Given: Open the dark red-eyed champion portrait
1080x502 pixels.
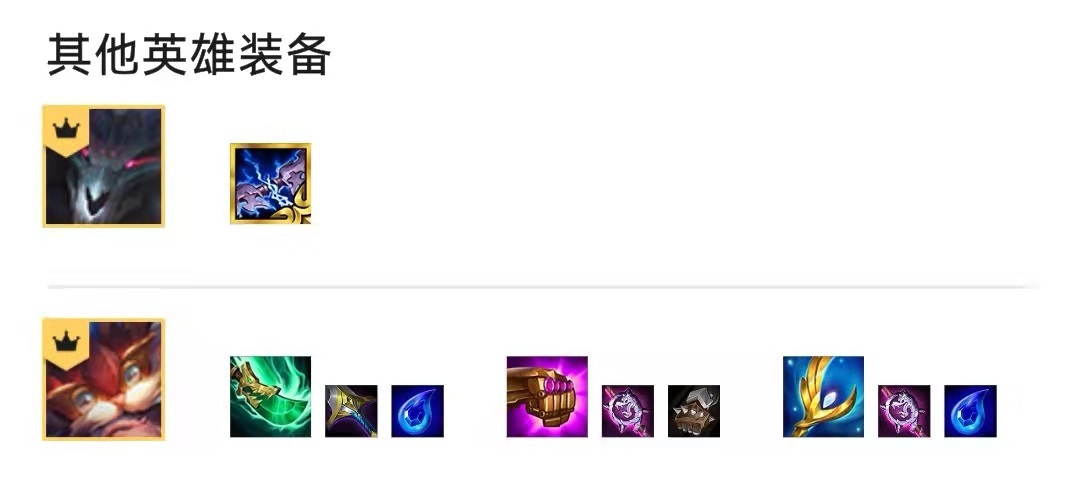Looking at the screenshot, I should 103,166.
